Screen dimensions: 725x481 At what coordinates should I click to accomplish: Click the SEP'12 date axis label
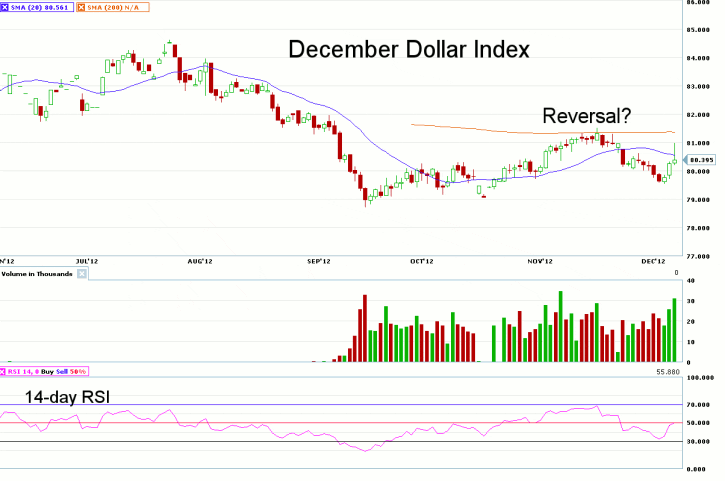318,261
